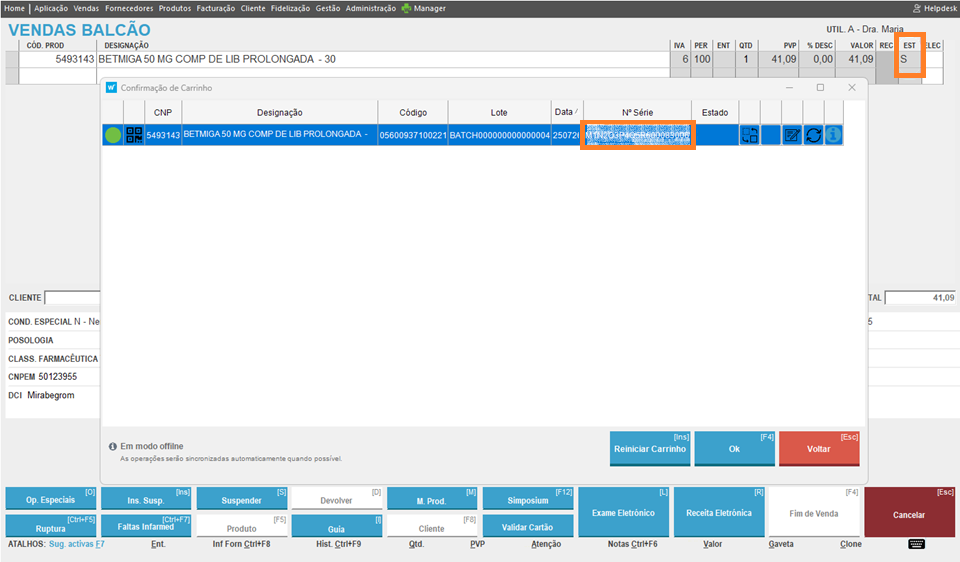Open the Fidelização menu
960x562 pixels.
pos(290,8)
